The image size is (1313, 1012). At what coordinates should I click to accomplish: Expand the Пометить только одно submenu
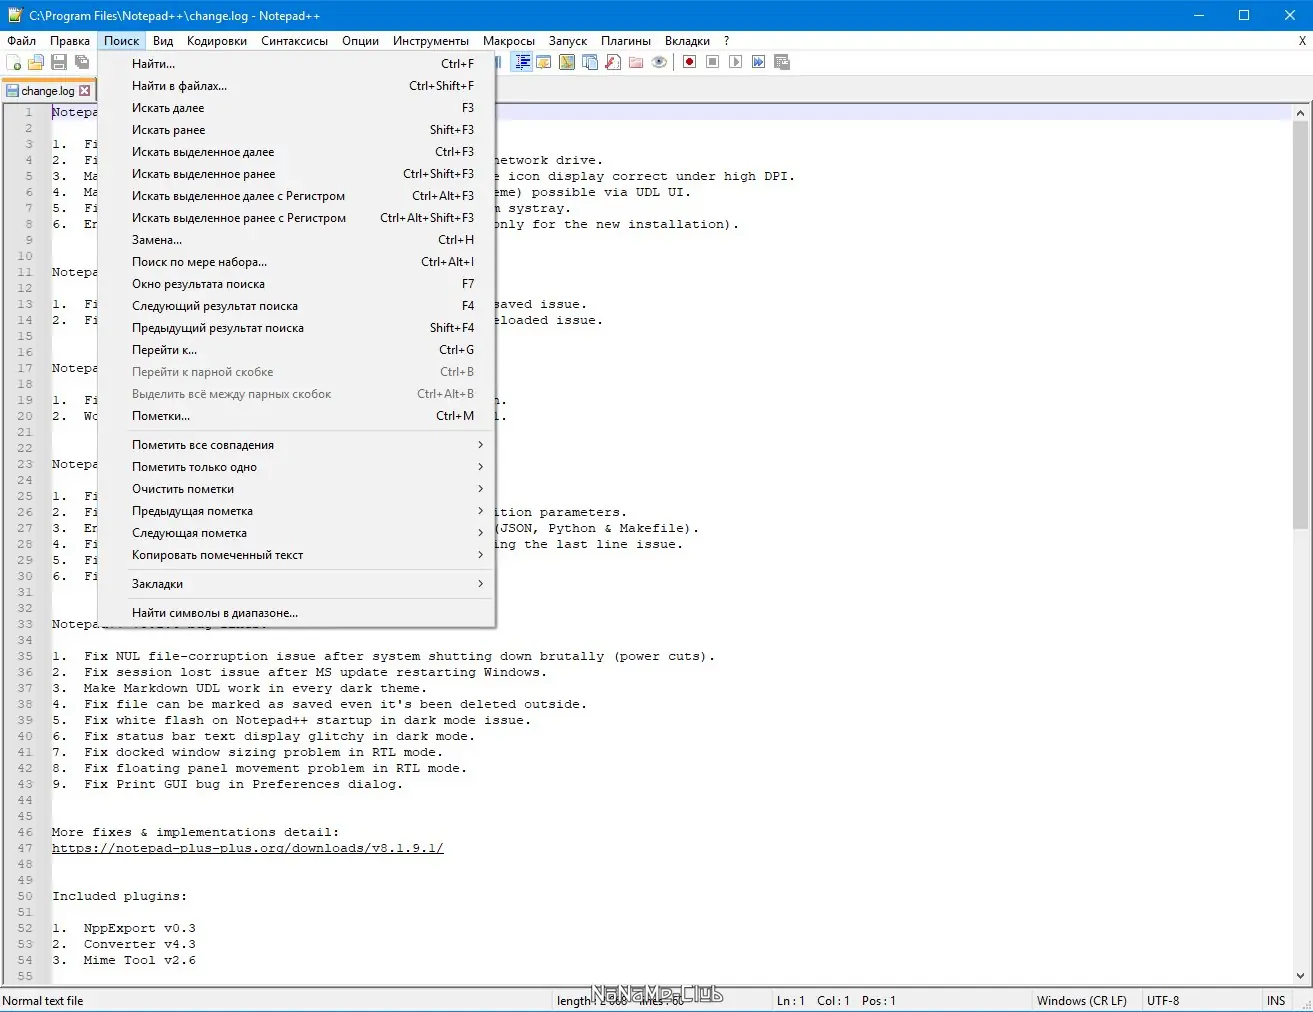pyautogui.click(x=297, y=467)
